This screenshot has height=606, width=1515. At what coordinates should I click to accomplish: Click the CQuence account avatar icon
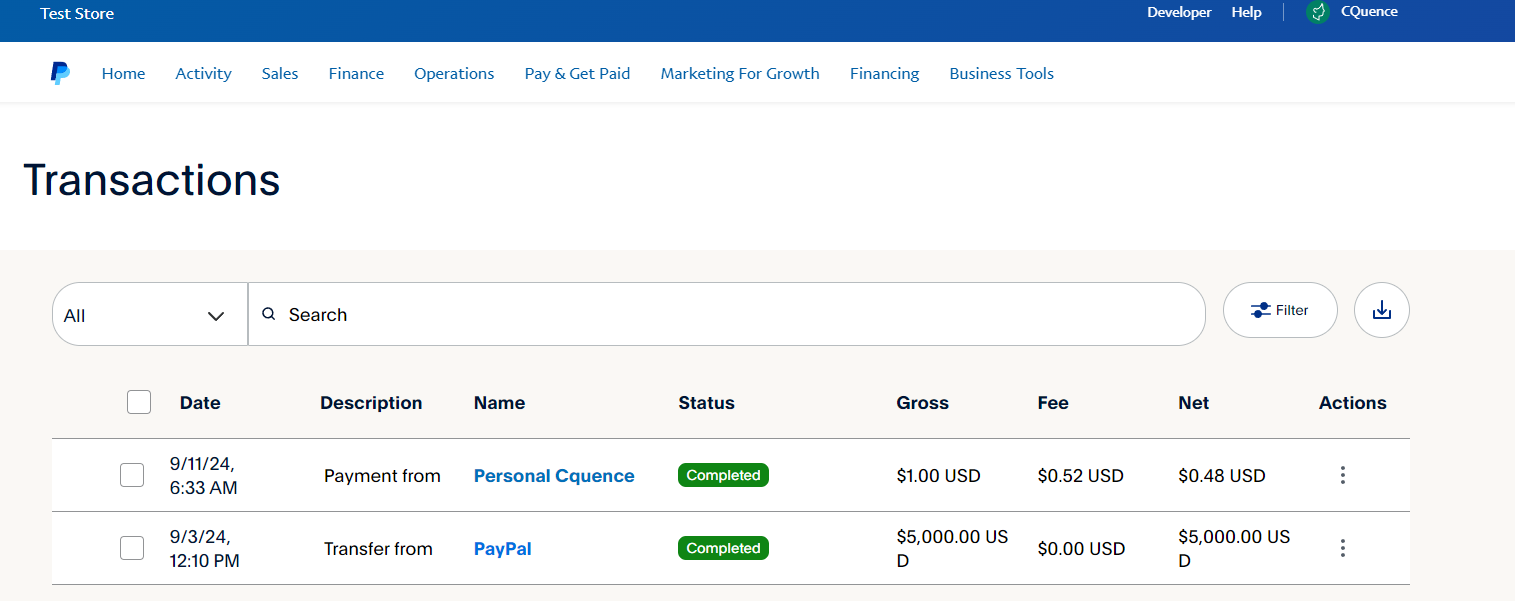point(1318,12)
